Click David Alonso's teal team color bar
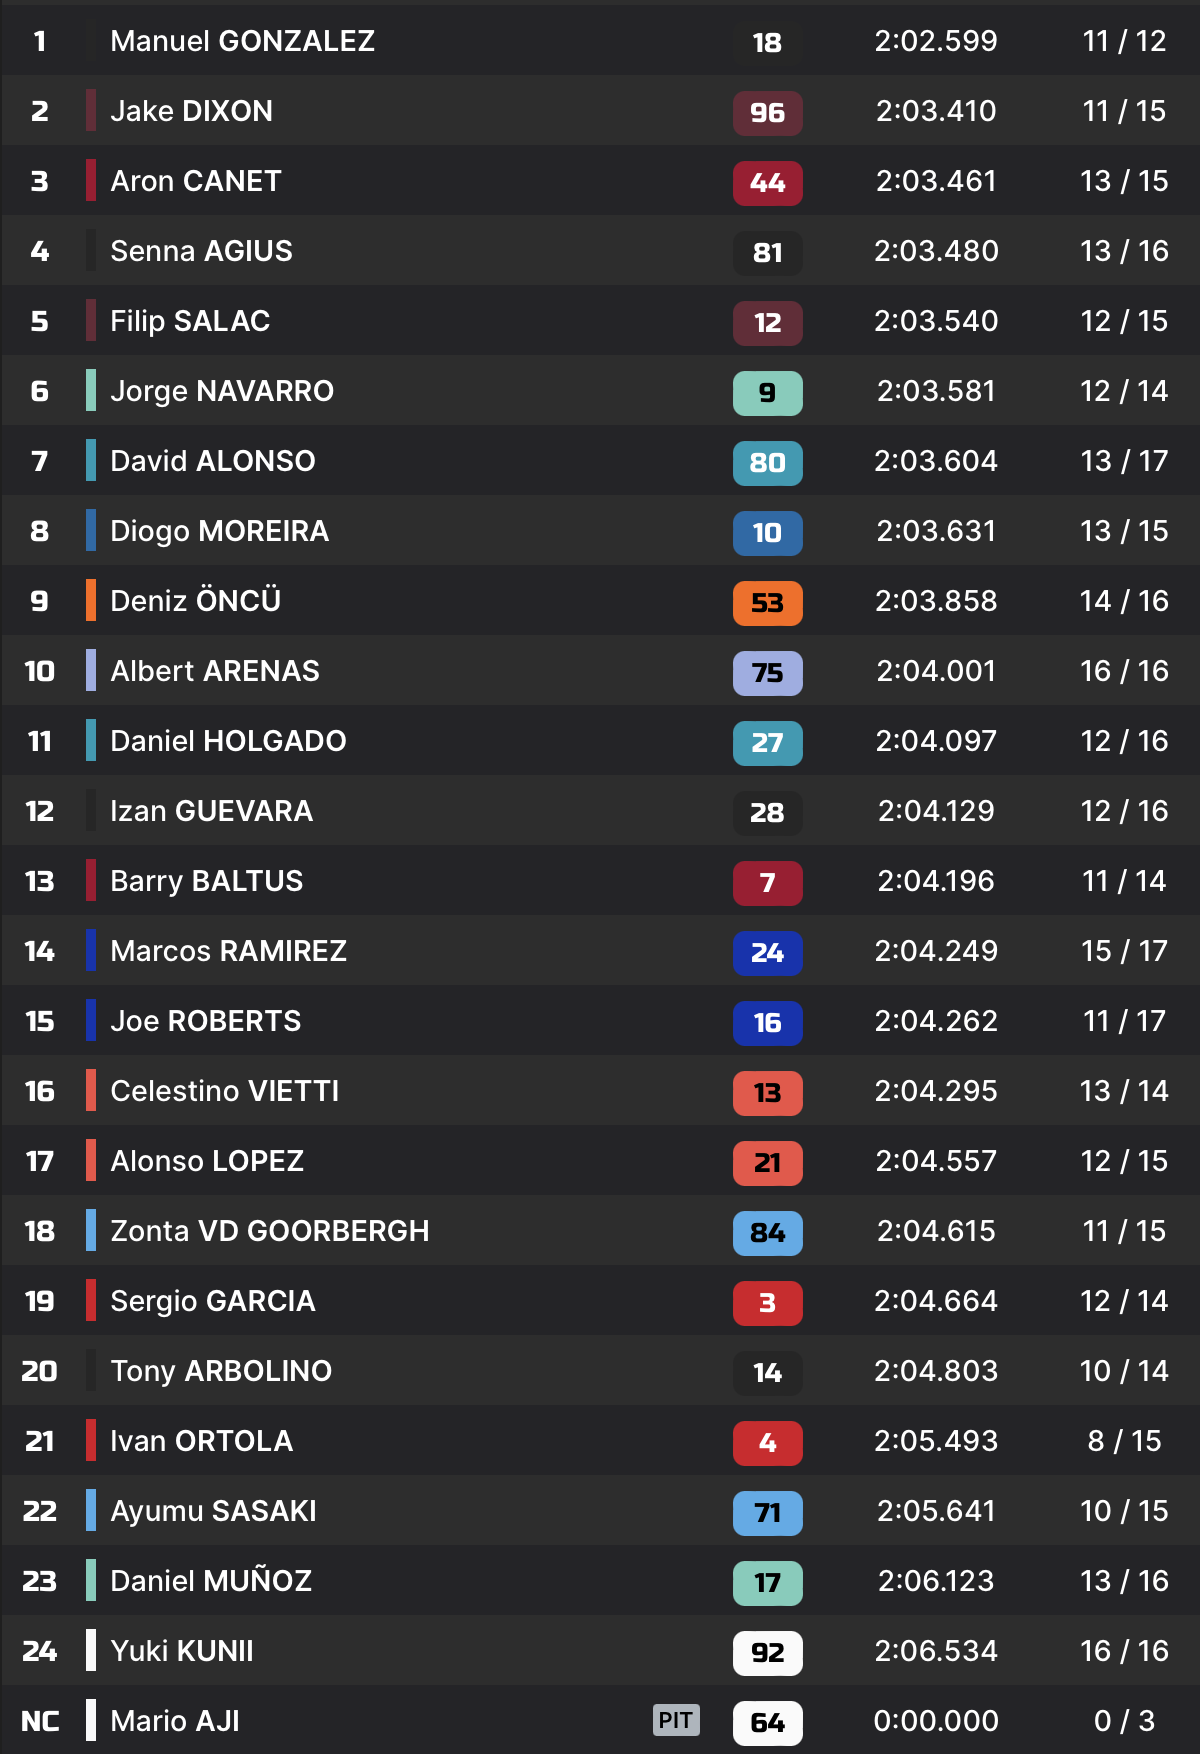 click(x=91, y=460)
